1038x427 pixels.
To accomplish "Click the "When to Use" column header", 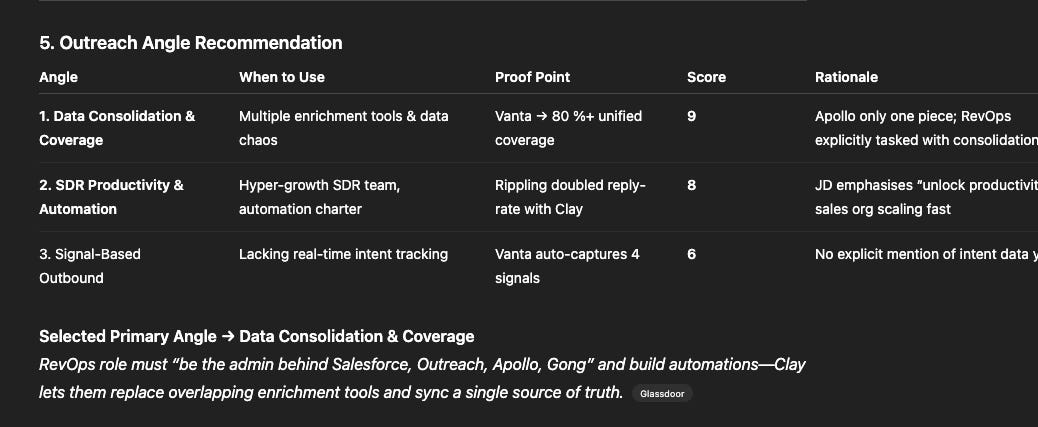I will (281, 77).
